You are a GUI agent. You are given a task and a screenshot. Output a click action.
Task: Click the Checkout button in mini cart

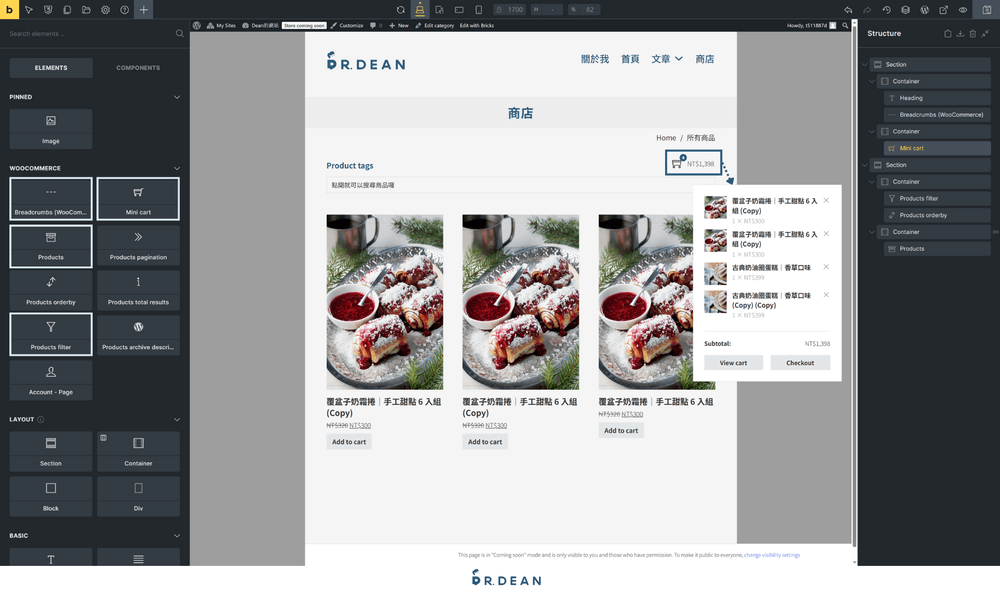[x=800, y=363]
